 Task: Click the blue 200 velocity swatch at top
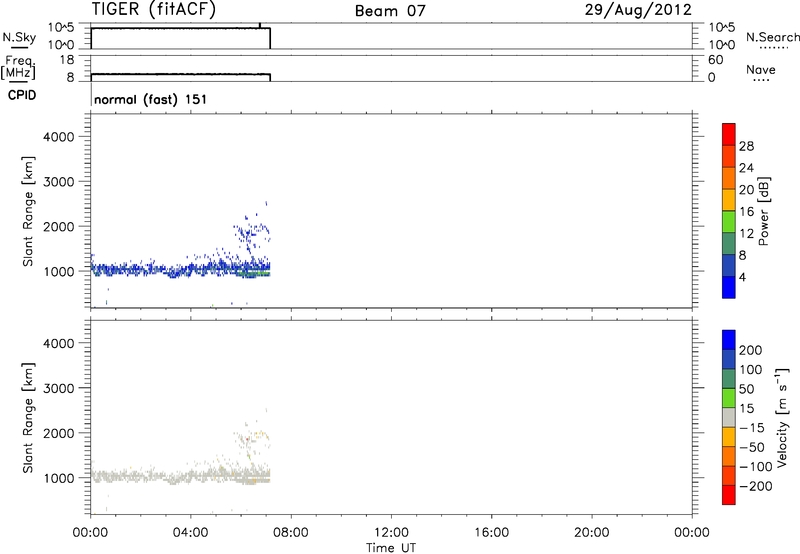coord(729,340)
